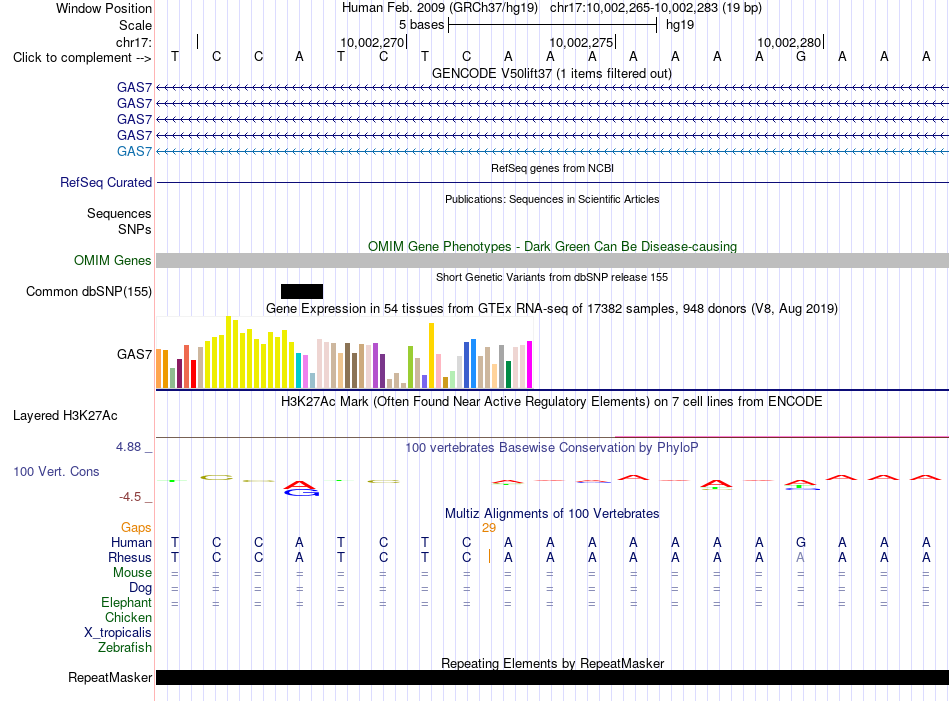The height and width of the screenshot is (701, 950).
Task: Click the Layered H3K27Ac track label
Action: tap(65, 416)
